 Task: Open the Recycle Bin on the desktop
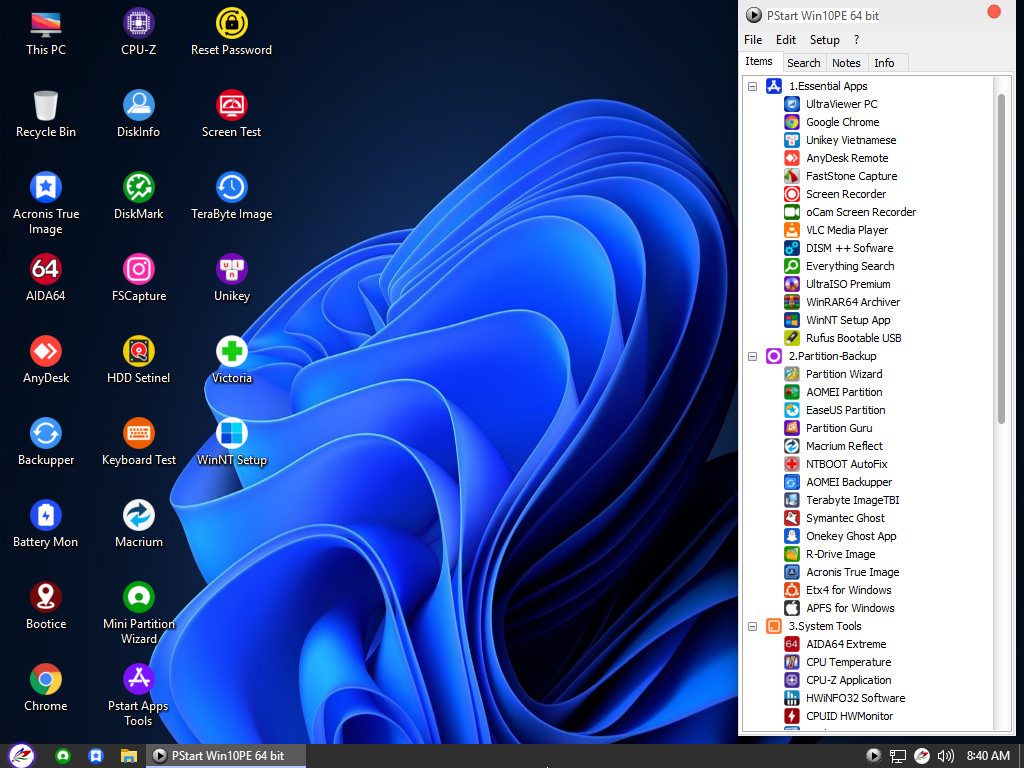pyautogui.click(x=46, y=114)
